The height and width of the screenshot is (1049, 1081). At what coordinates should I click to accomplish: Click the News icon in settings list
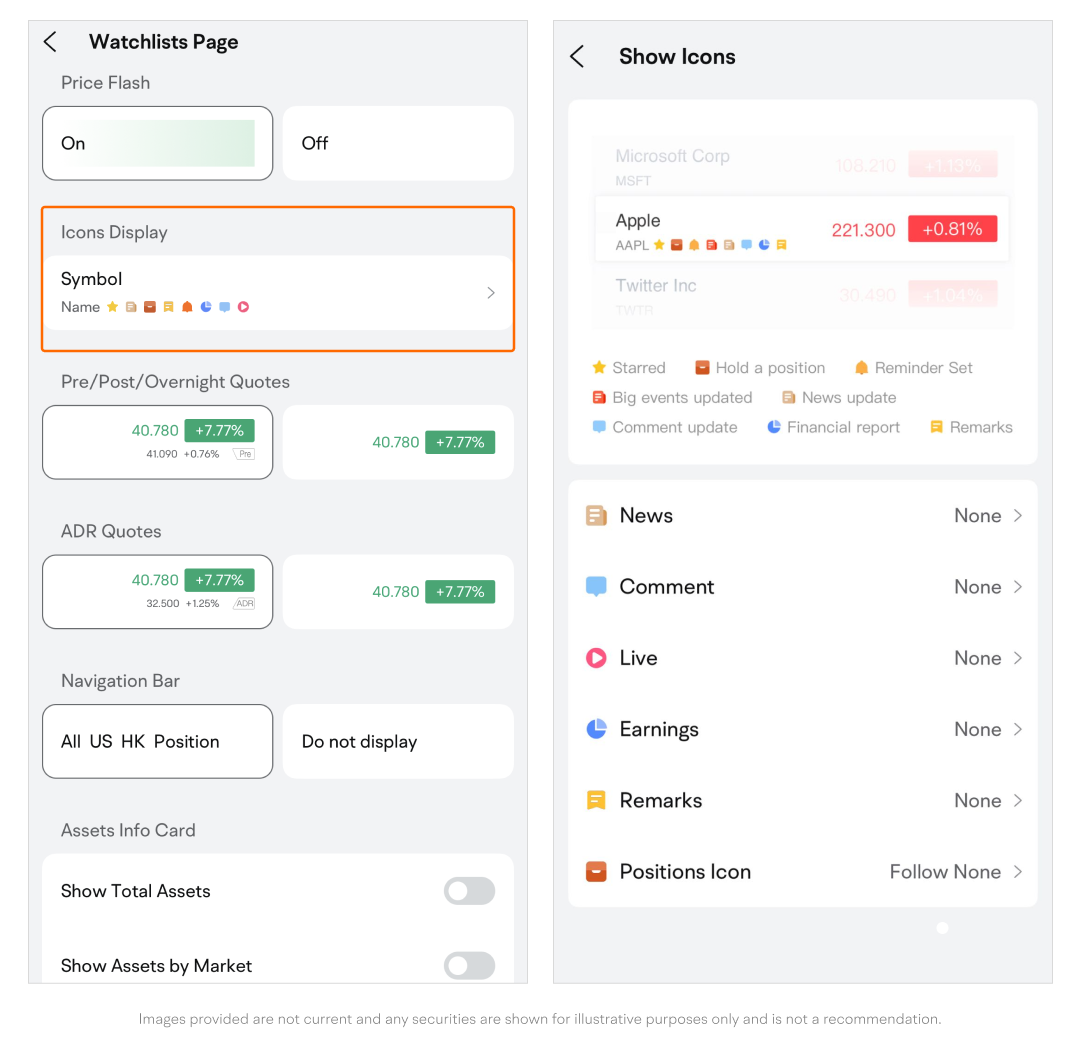click(x=596, y=516)
